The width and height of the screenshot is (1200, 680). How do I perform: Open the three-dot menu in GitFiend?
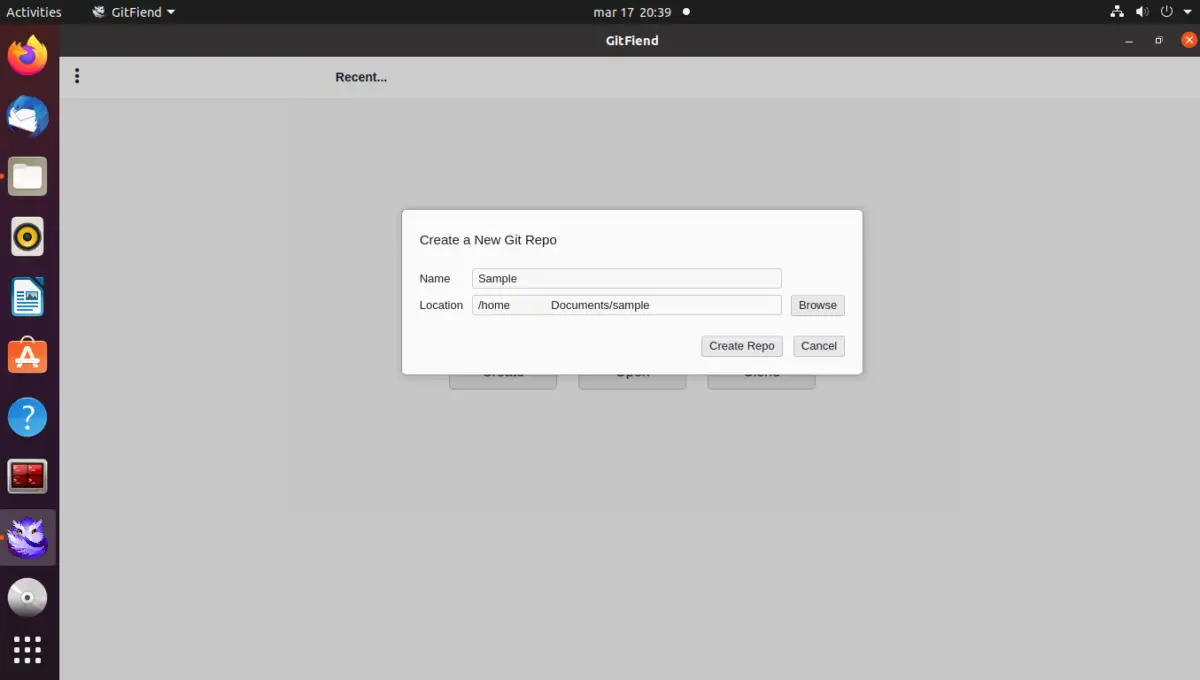(x=77, y=76)
